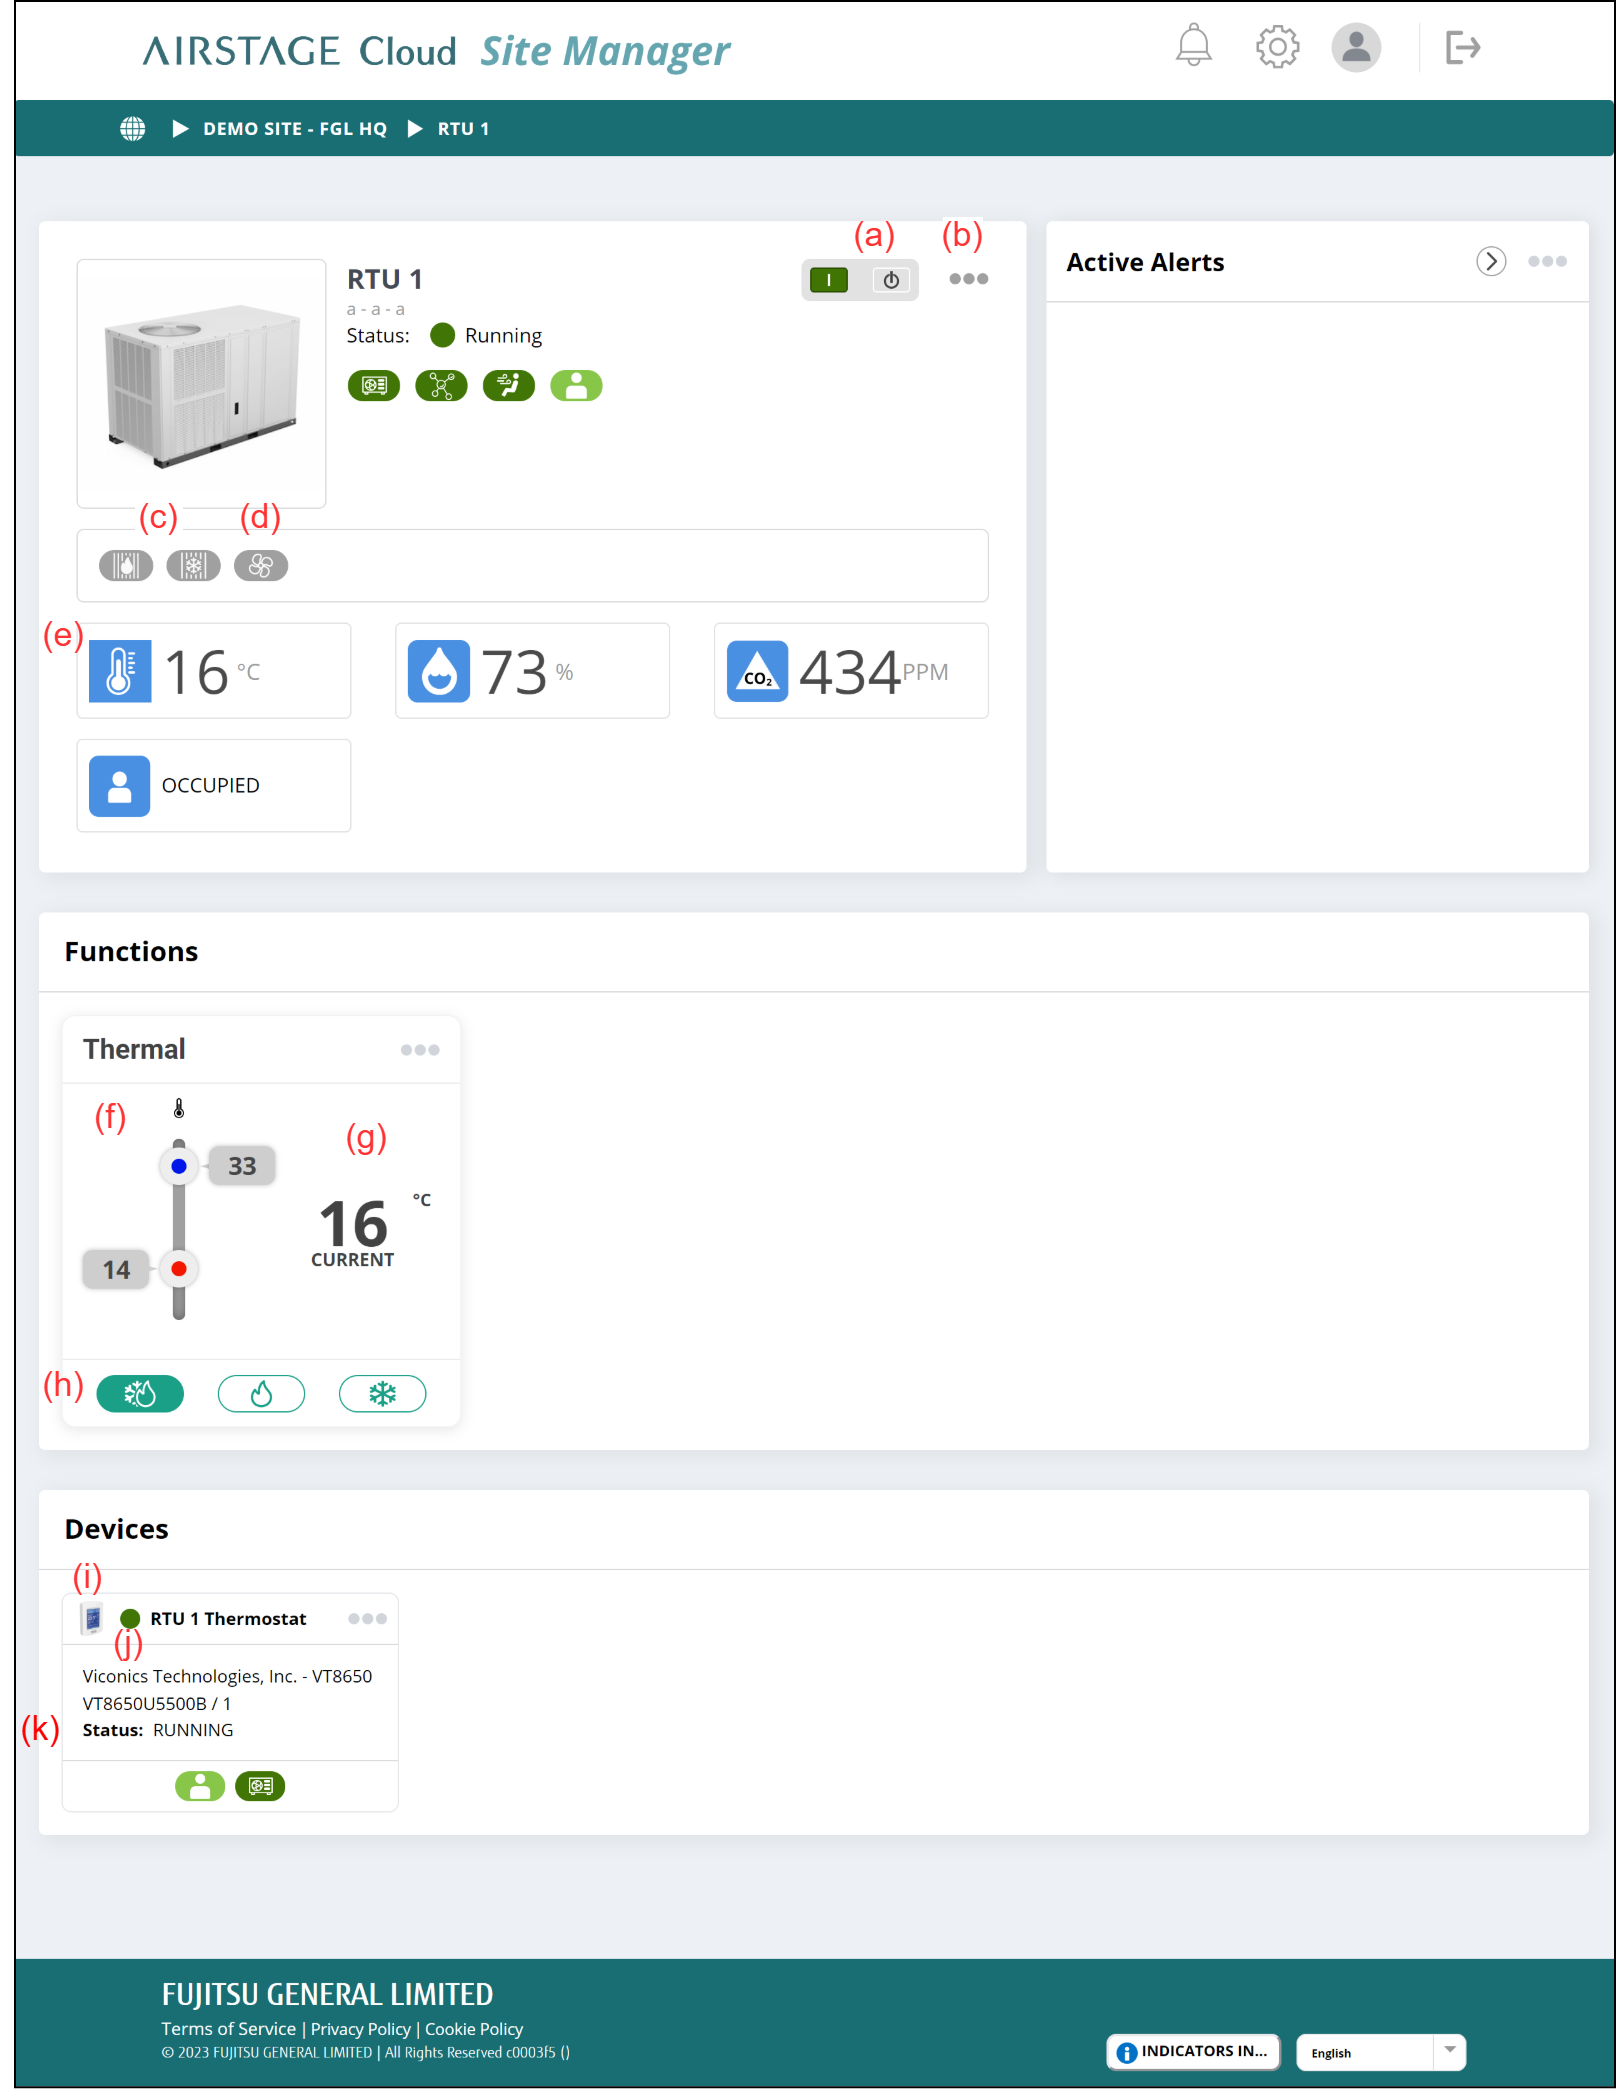Select cool-only snowflake mode button

click(x=382, y=1393)
